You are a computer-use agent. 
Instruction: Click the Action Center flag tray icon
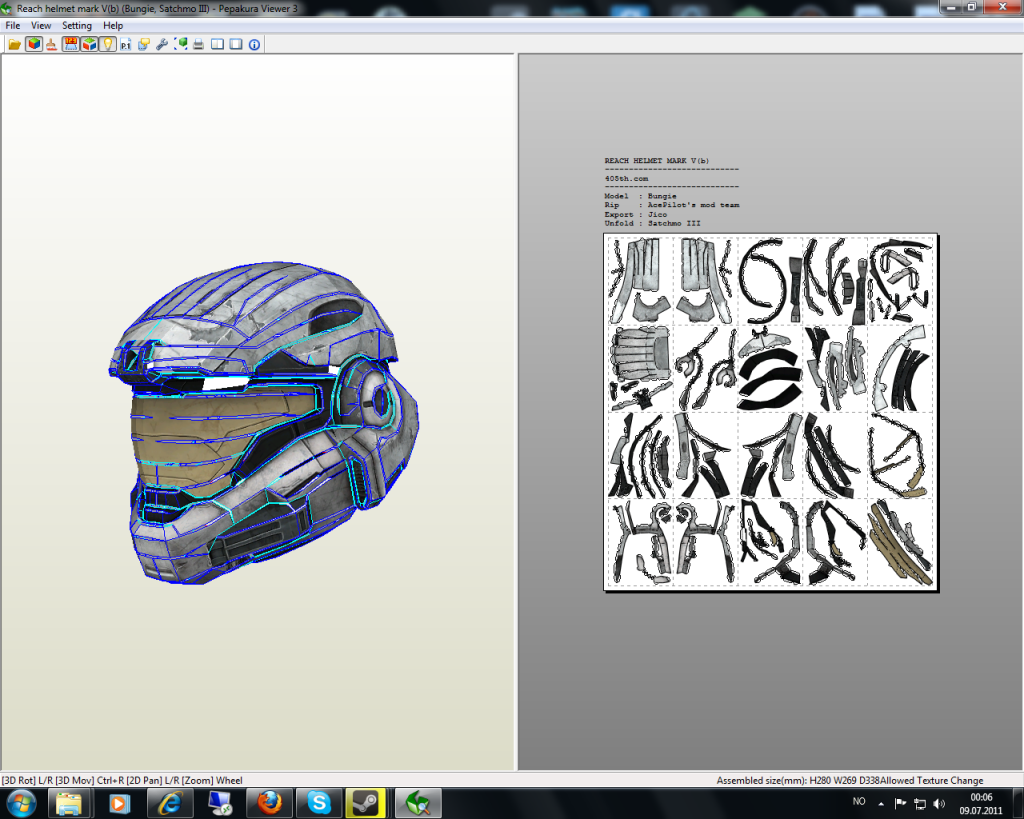click(x=901, y=803)
